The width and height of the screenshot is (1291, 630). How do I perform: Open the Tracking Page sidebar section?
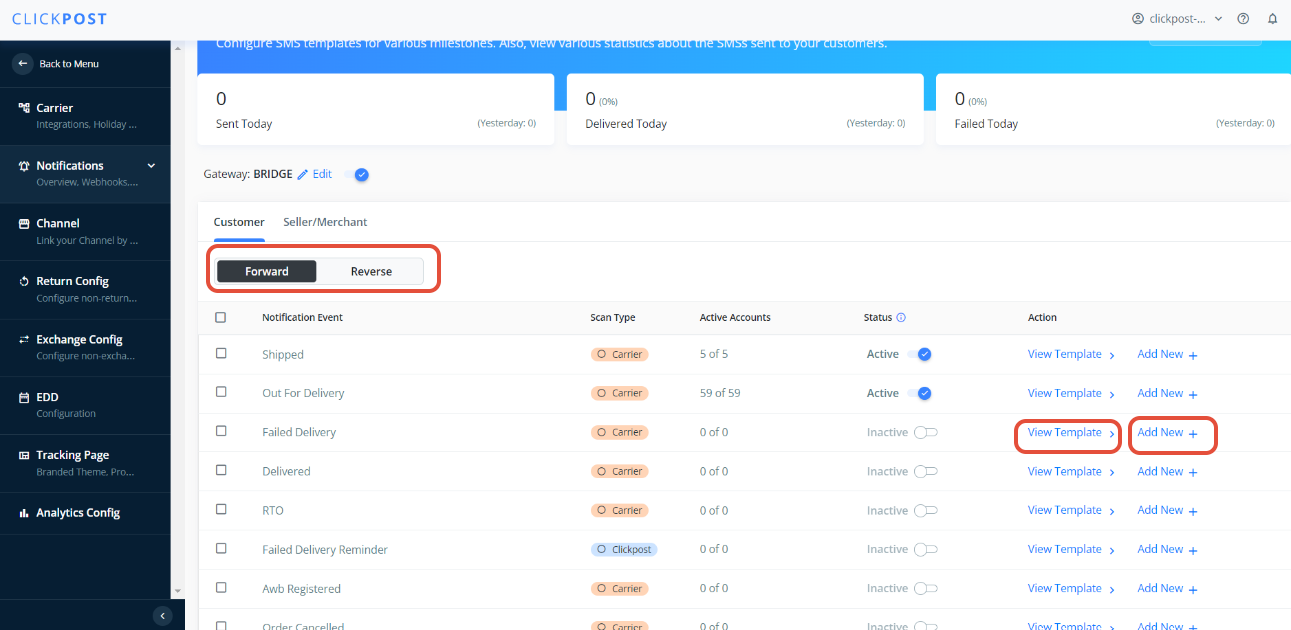85,463
